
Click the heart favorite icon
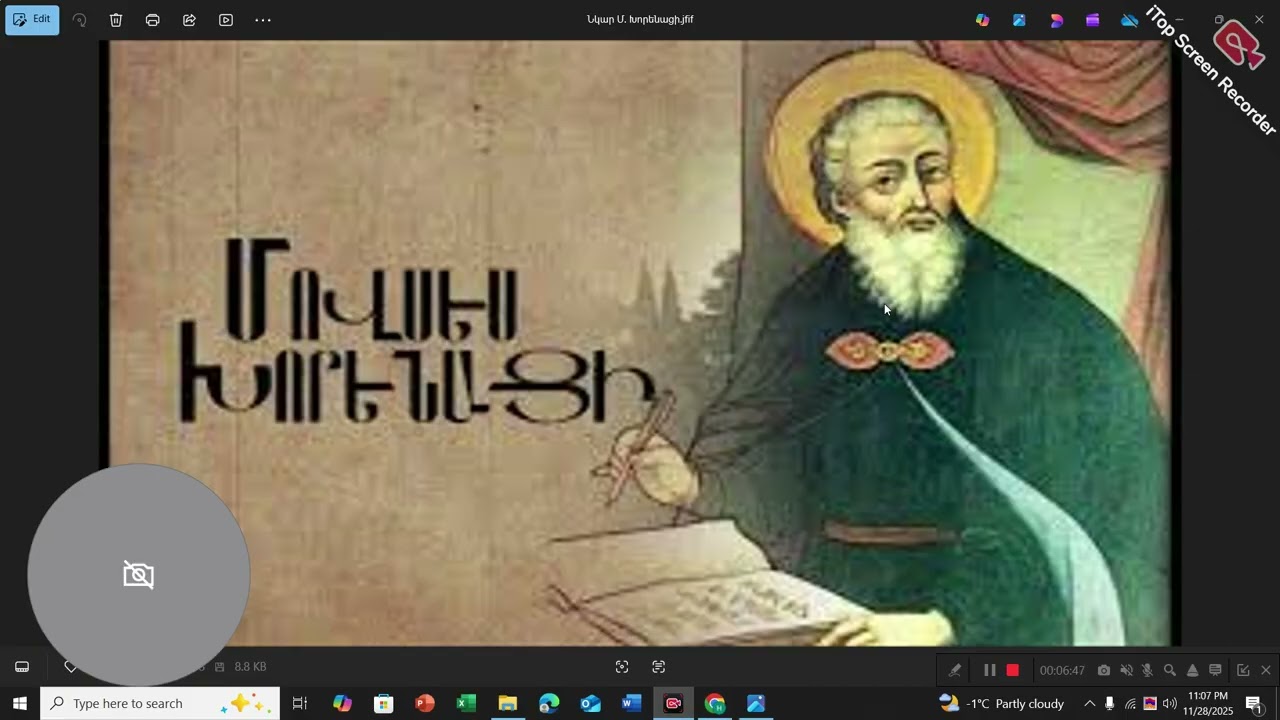[70, 667]
